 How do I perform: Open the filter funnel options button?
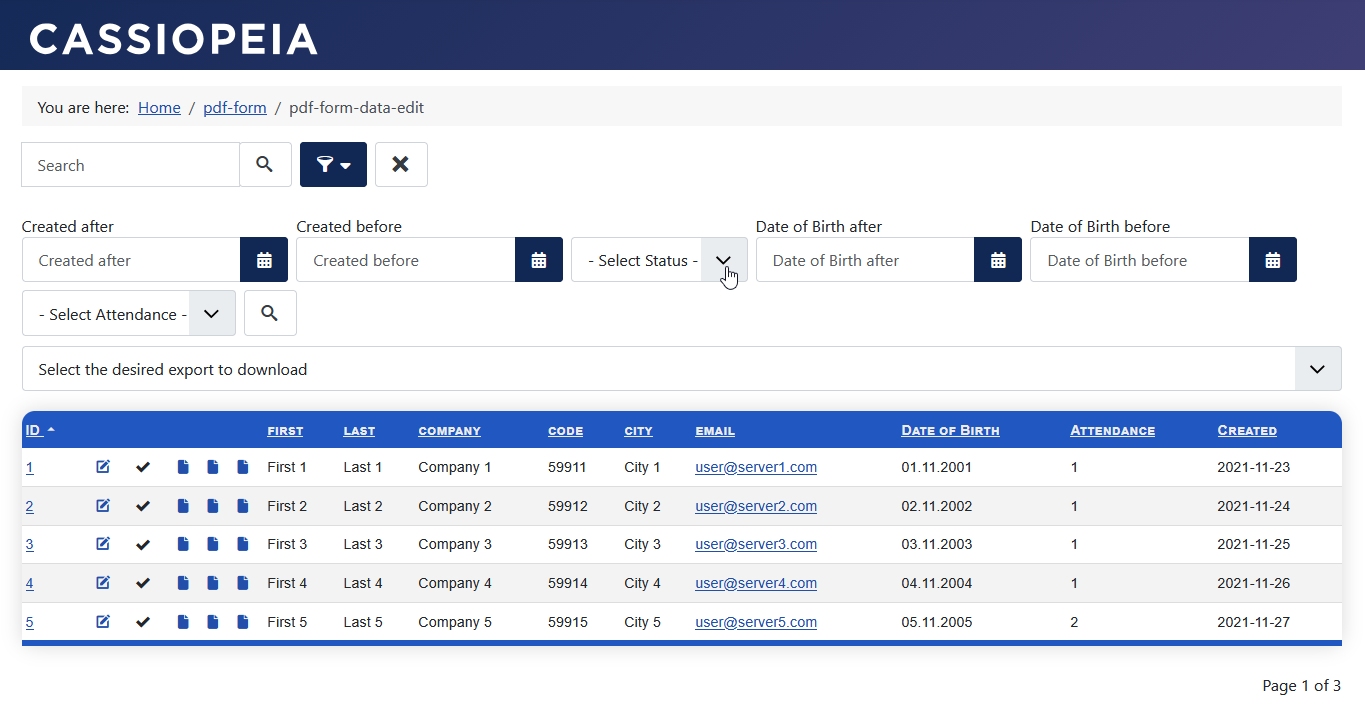(x=333, y=165)
